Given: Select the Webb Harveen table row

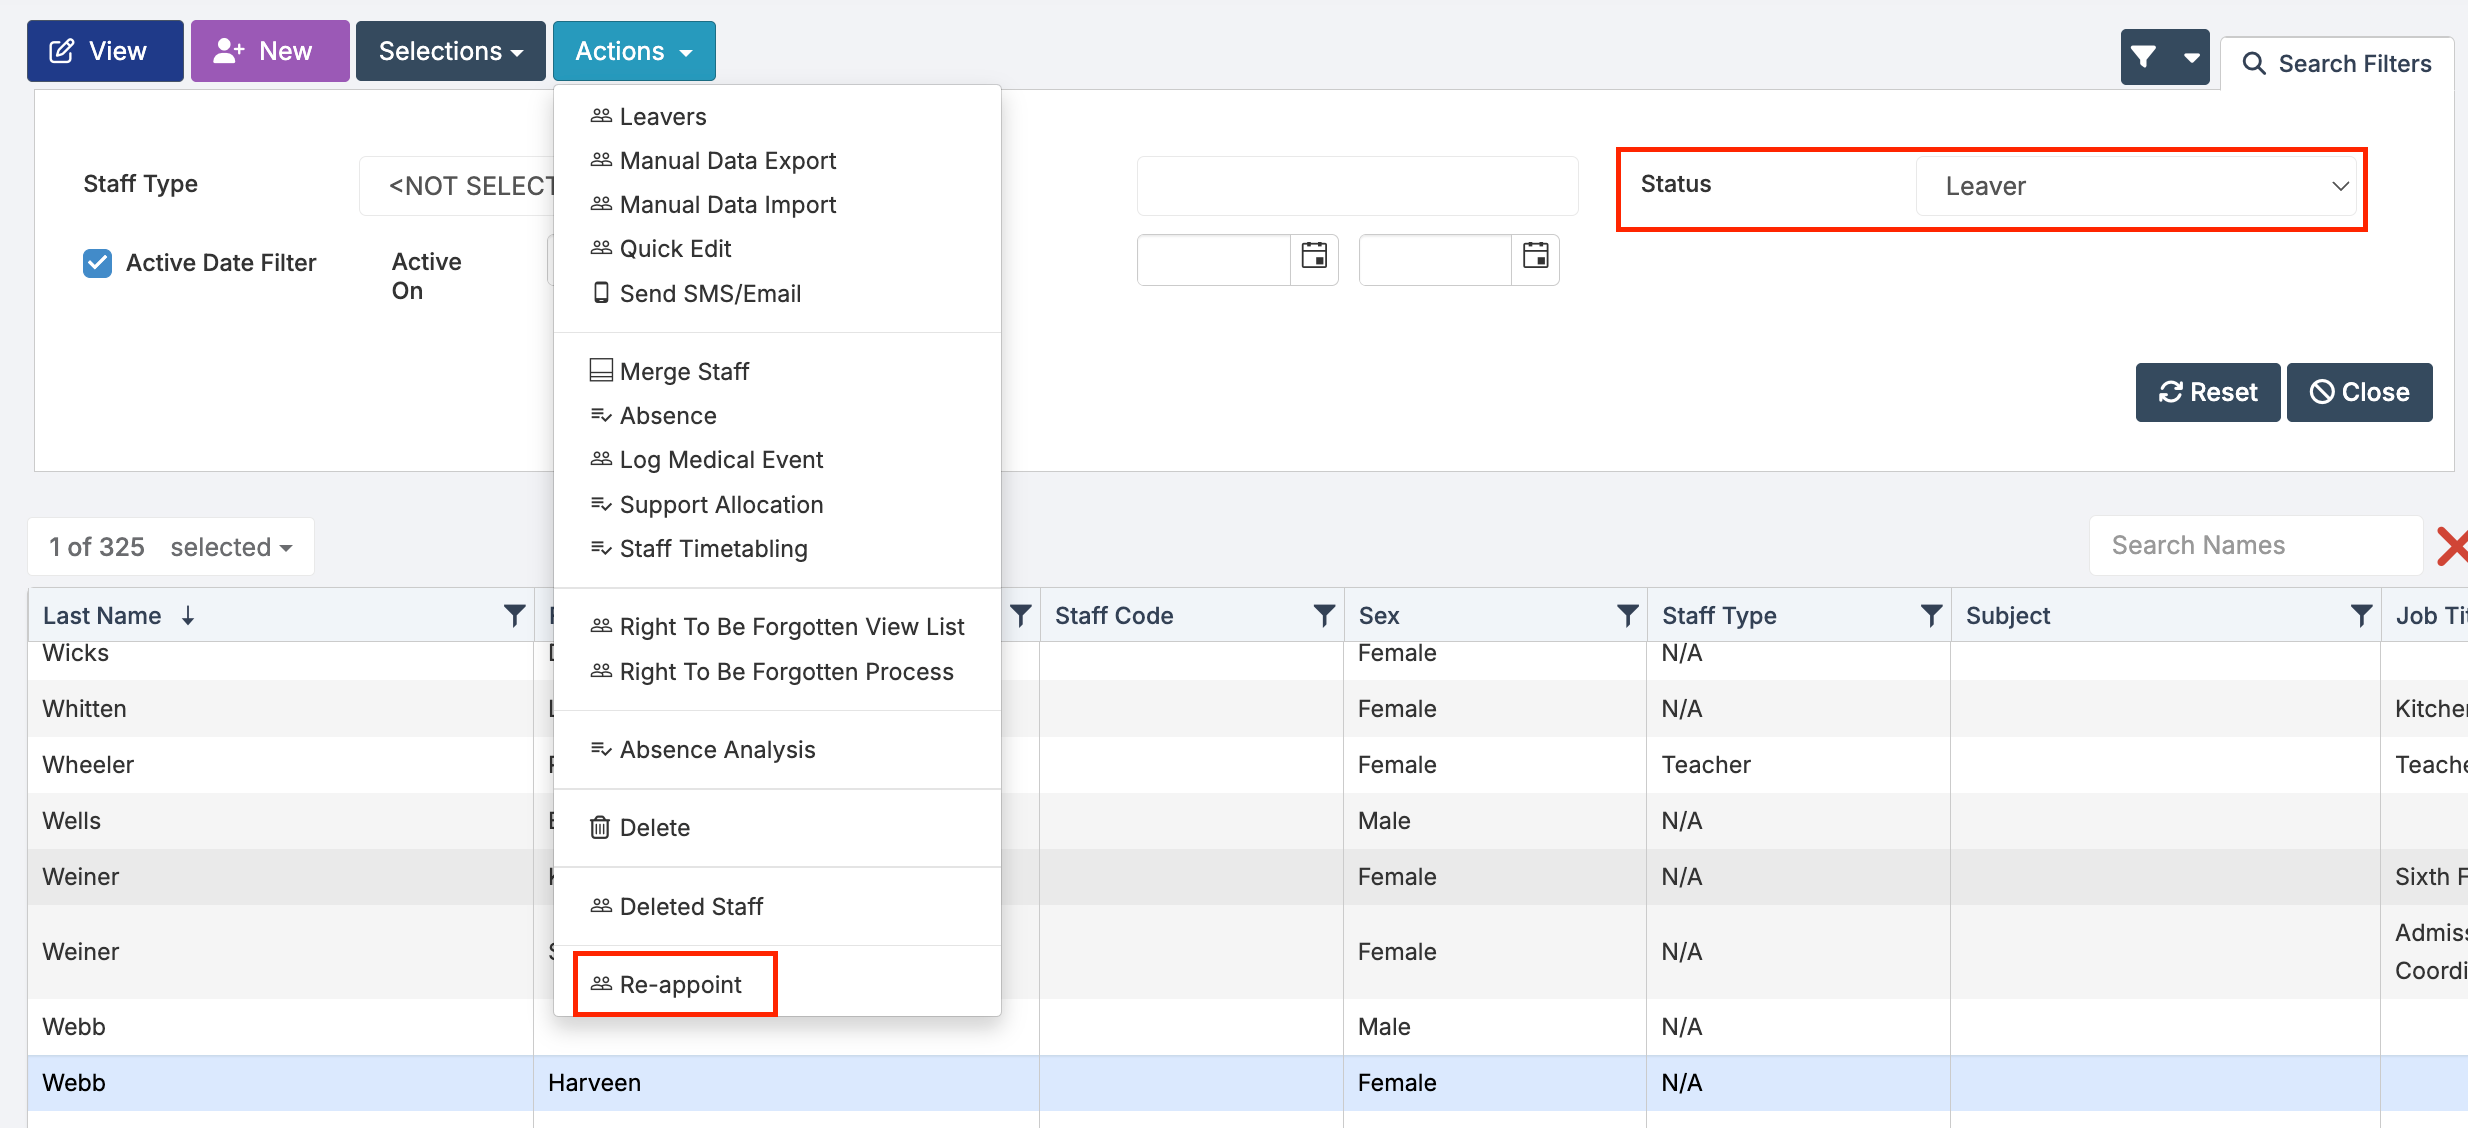Looking at the screenshot, I should pos(1248,1083).
